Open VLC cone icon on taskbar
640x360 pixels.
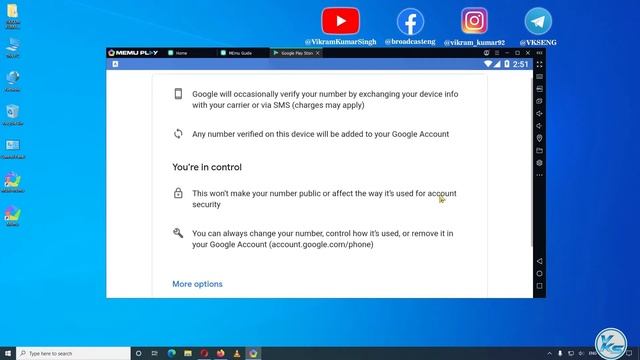tap(237, 353)
